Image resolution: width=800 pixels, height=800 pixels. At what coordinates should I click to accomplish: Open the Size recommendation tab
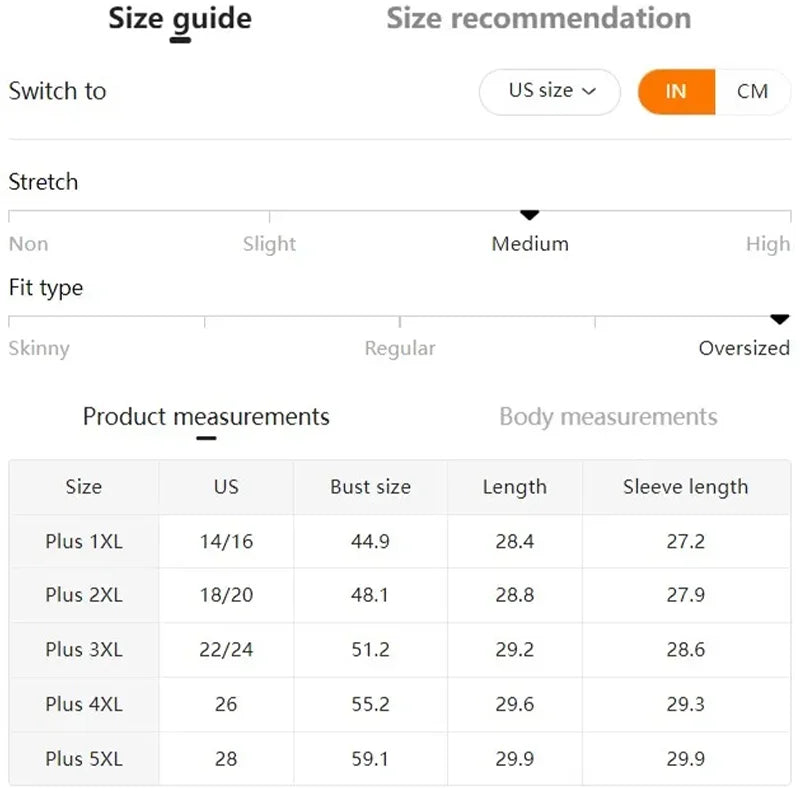538,18
